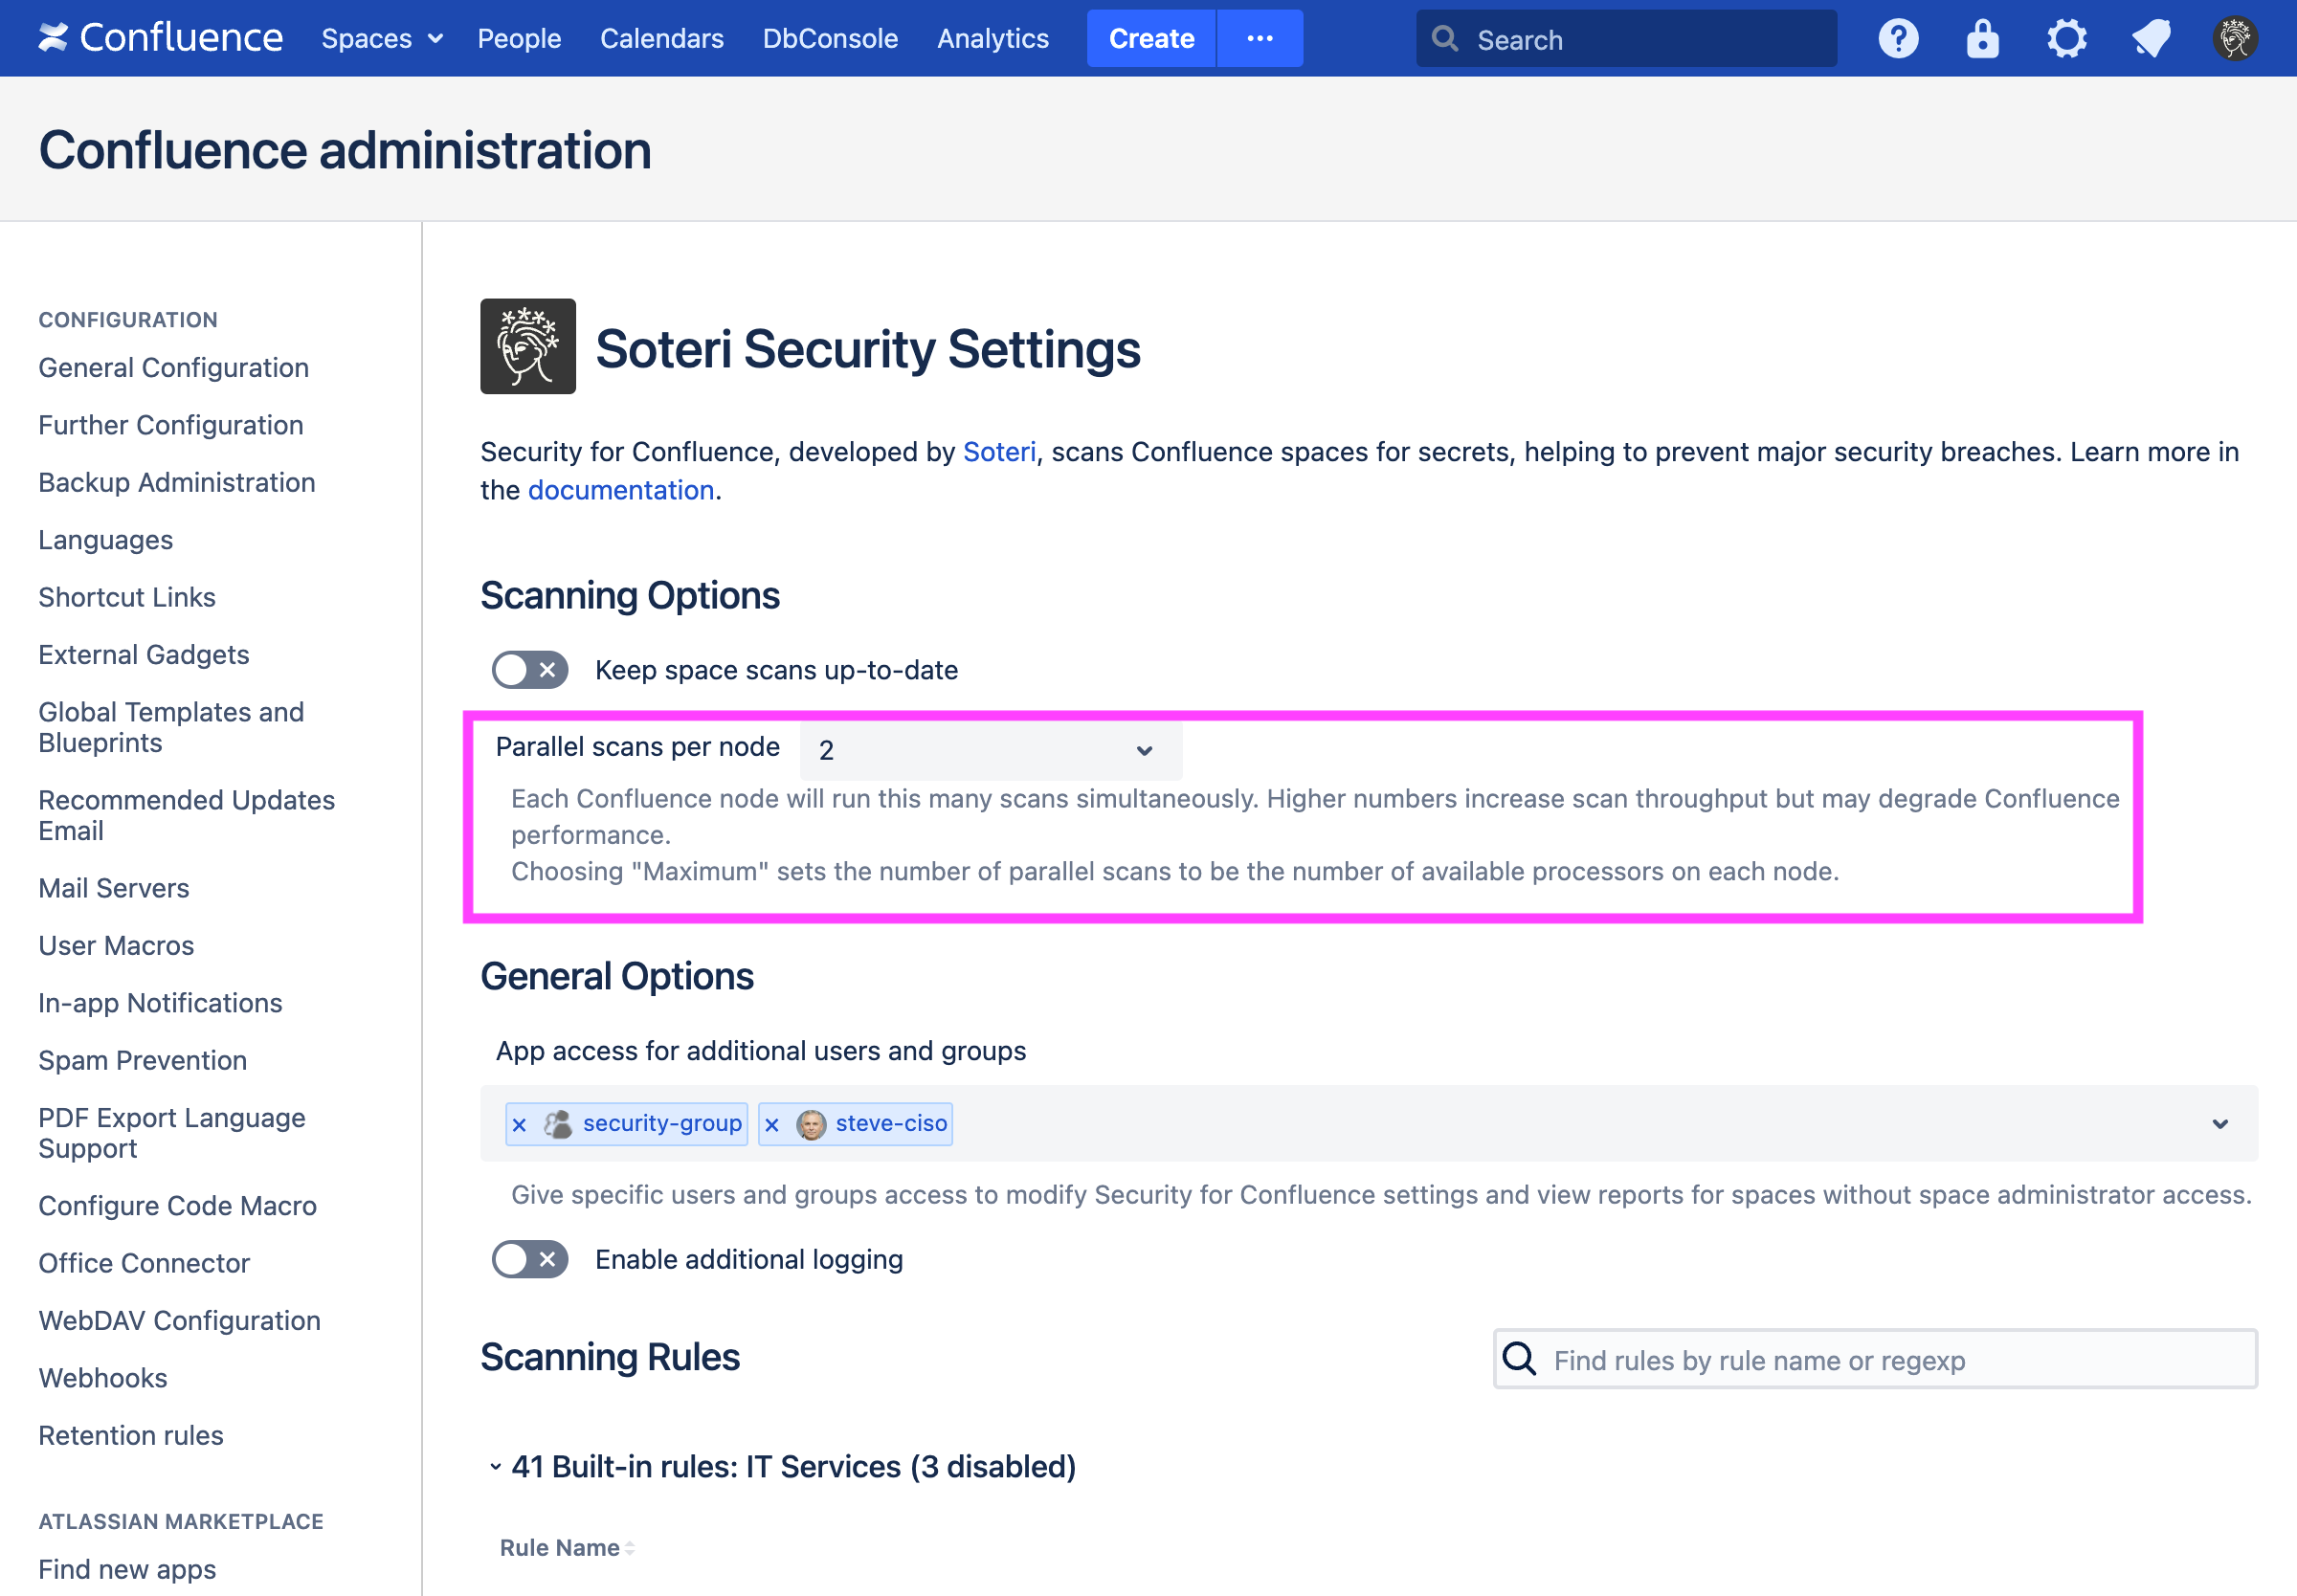Click the lock icon in header

[x=1981, y=39]
